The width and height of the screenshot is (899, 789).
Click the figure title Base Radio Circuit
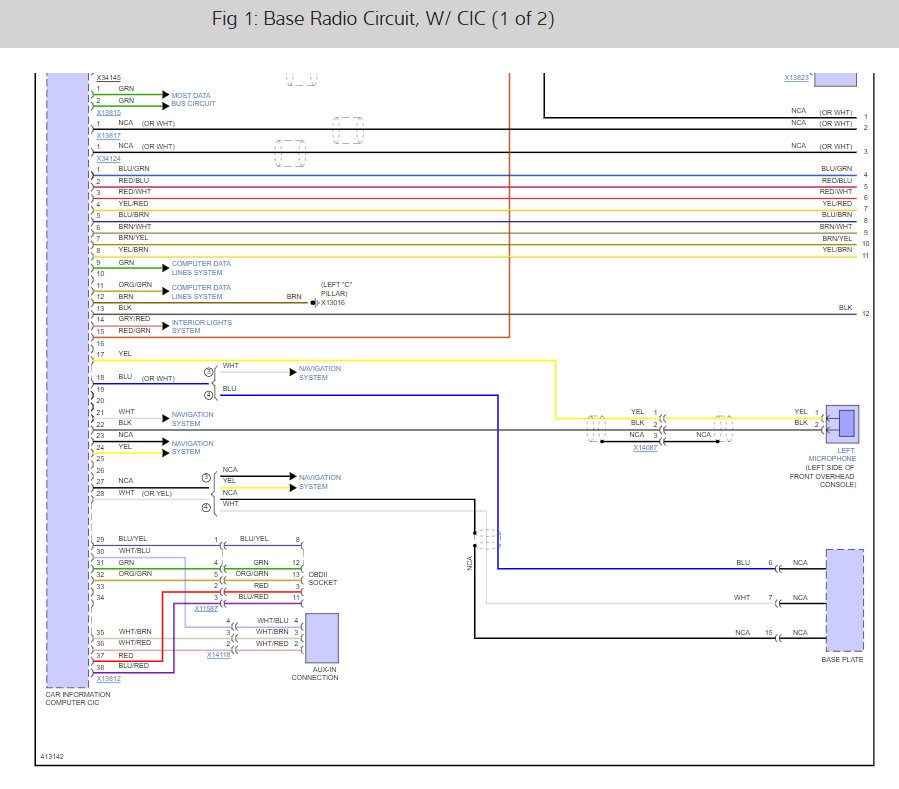click(x=383, y=19)
